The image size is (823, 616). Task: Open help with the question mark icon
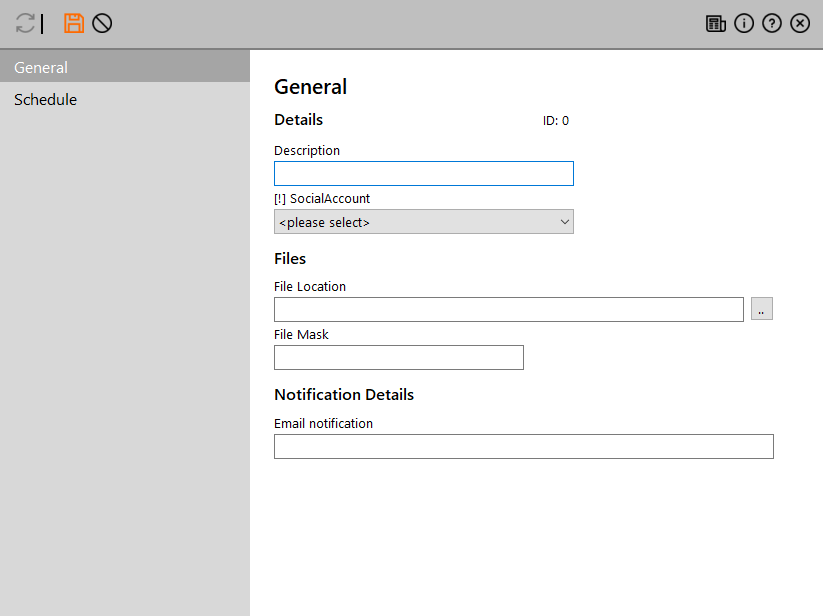click(772, 24)
